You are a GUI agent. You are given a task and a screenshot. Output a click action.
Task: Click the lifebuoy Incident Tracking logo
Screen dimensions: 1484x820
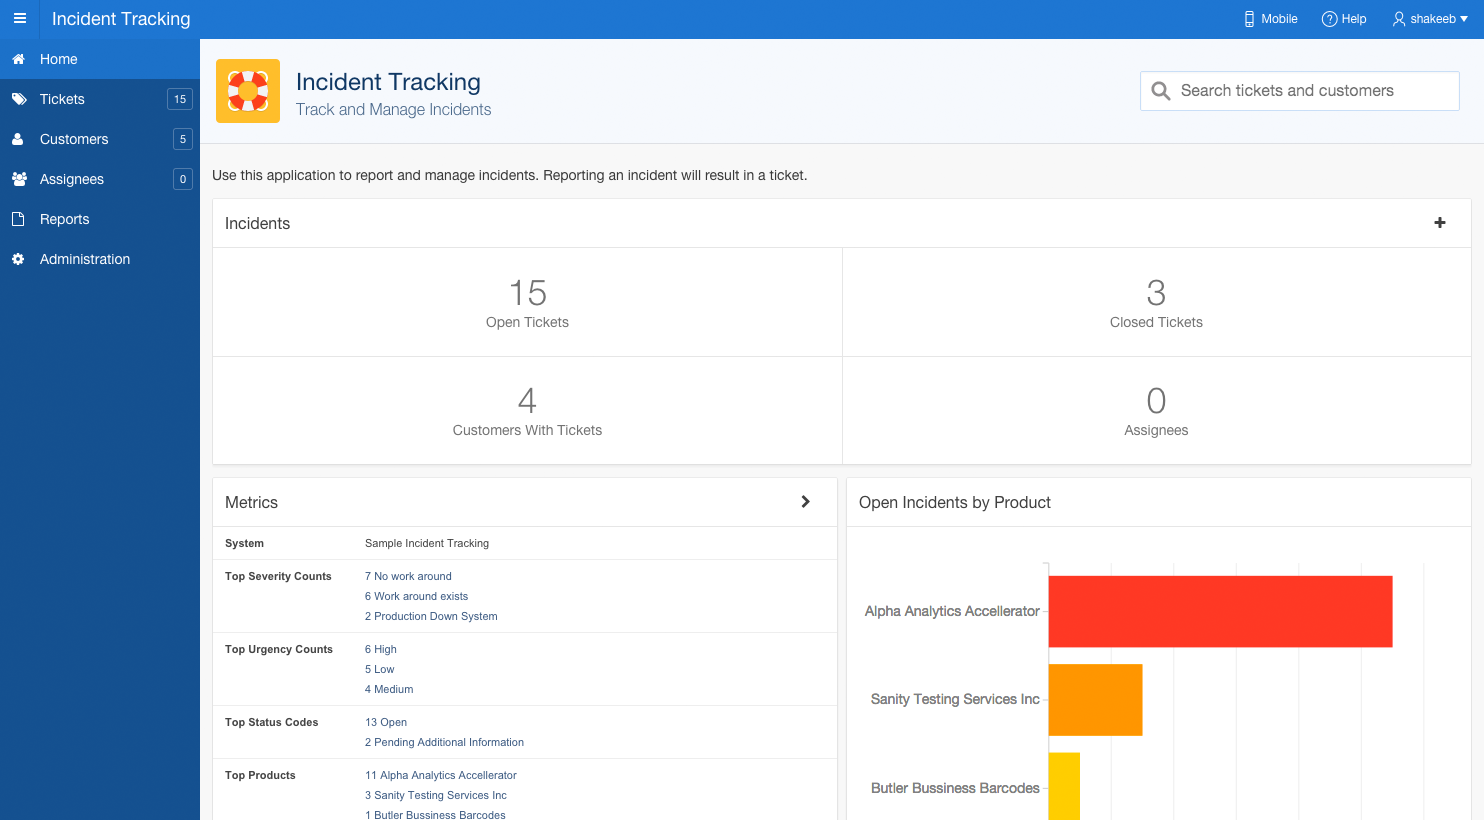point(248,91)
